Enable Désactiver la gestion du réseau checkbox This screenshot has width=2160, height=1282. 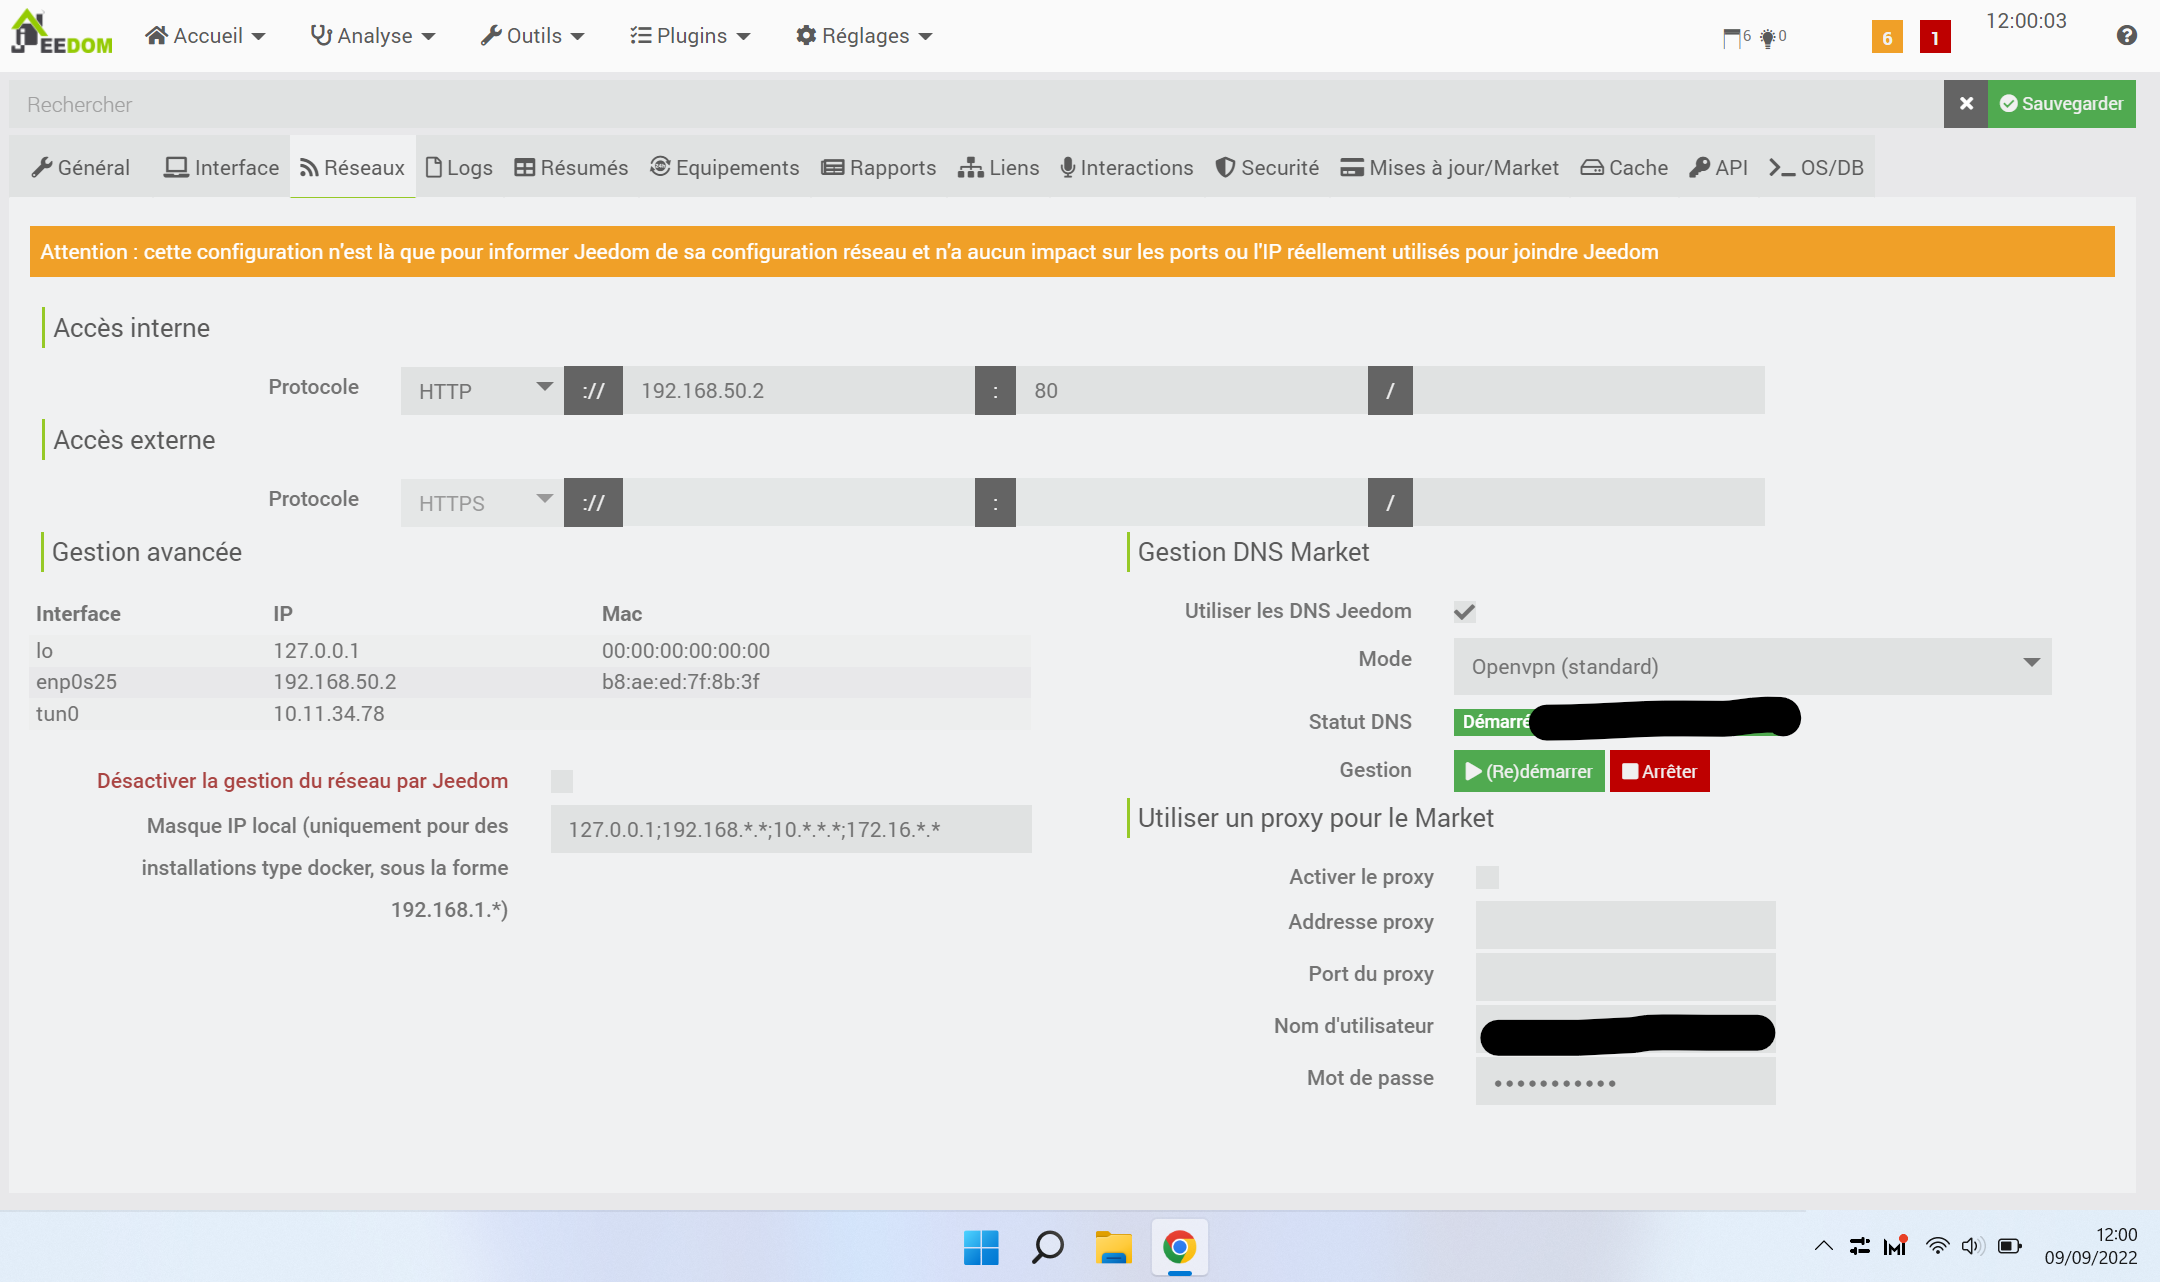tap(562, 781)
